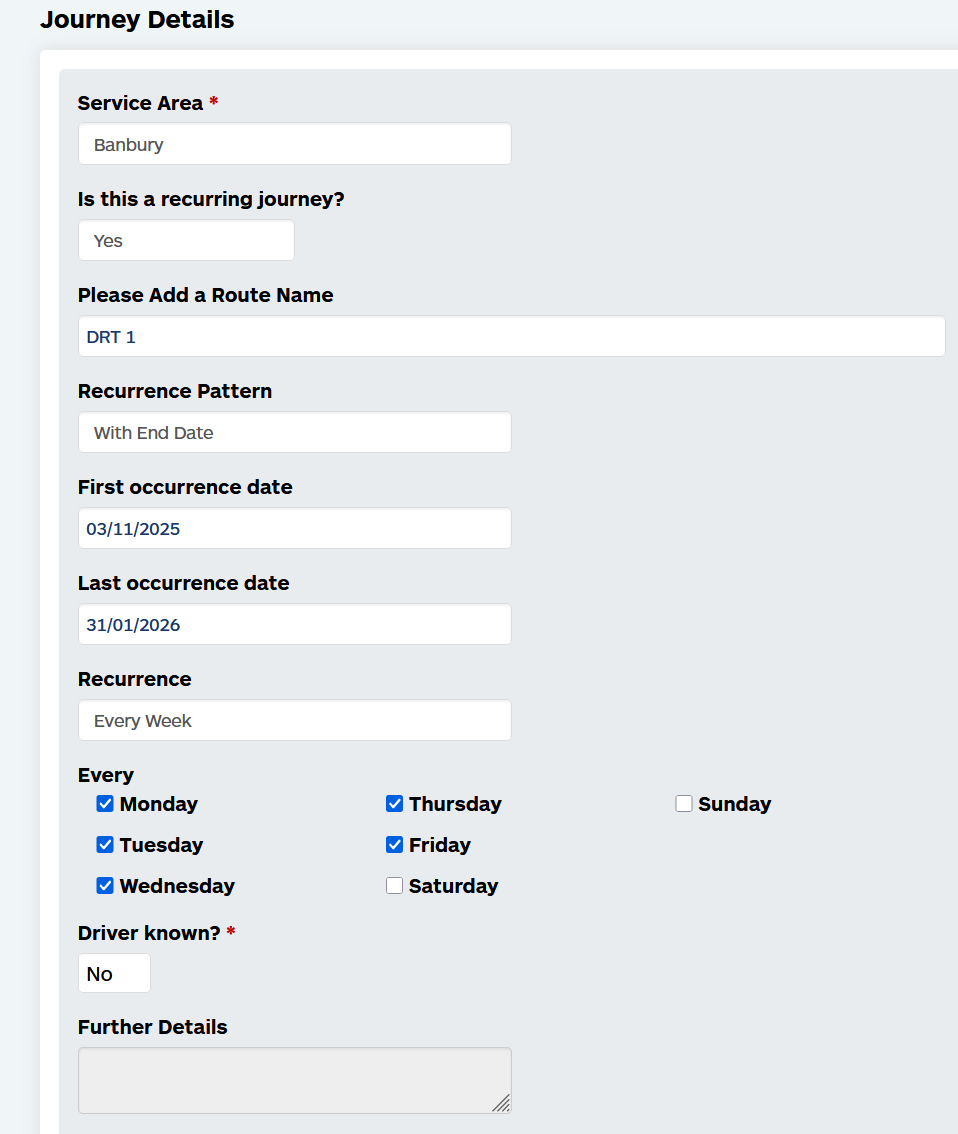The image size is (958, 1134).
Task: Deselect the Wednesday checkbox
Action: [x=105, y=885]
